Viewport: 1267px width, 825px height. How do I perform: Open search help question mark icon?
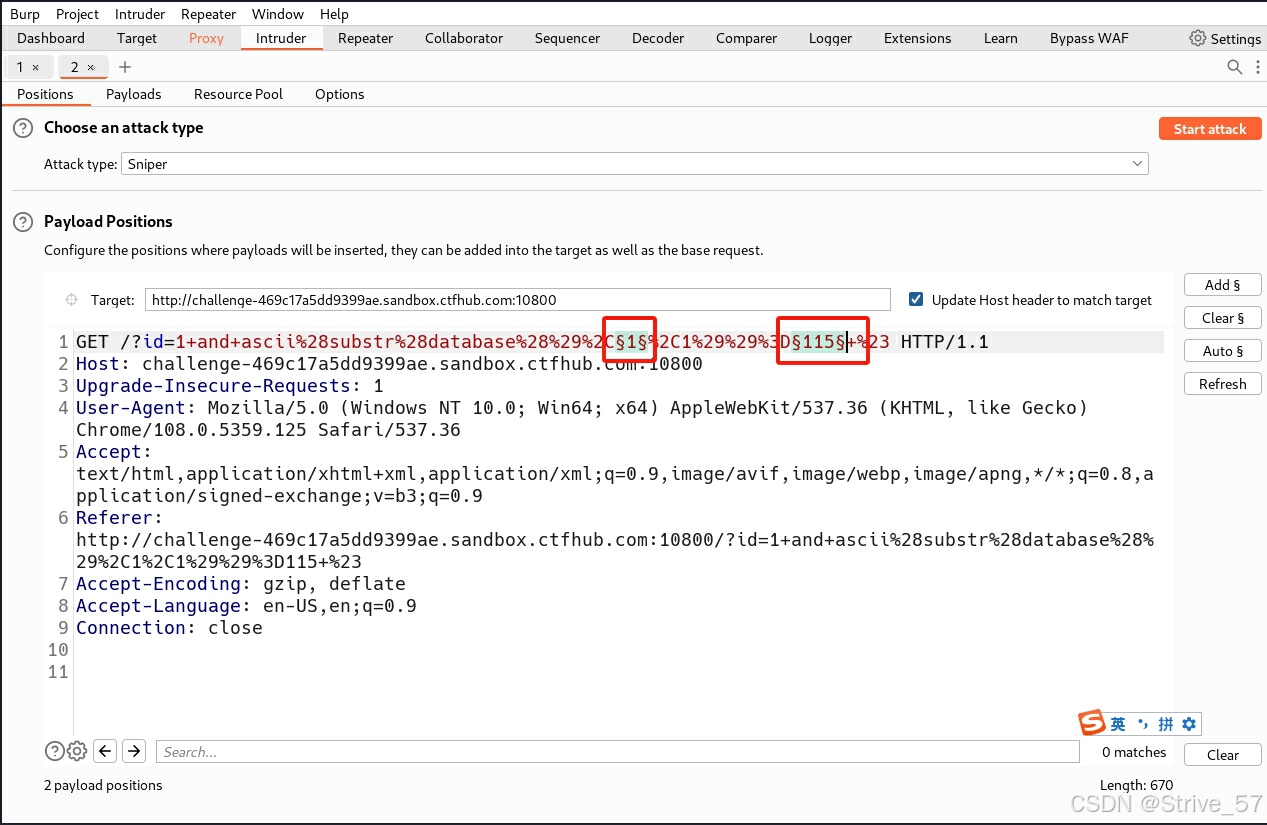click(x=54, y=751)
